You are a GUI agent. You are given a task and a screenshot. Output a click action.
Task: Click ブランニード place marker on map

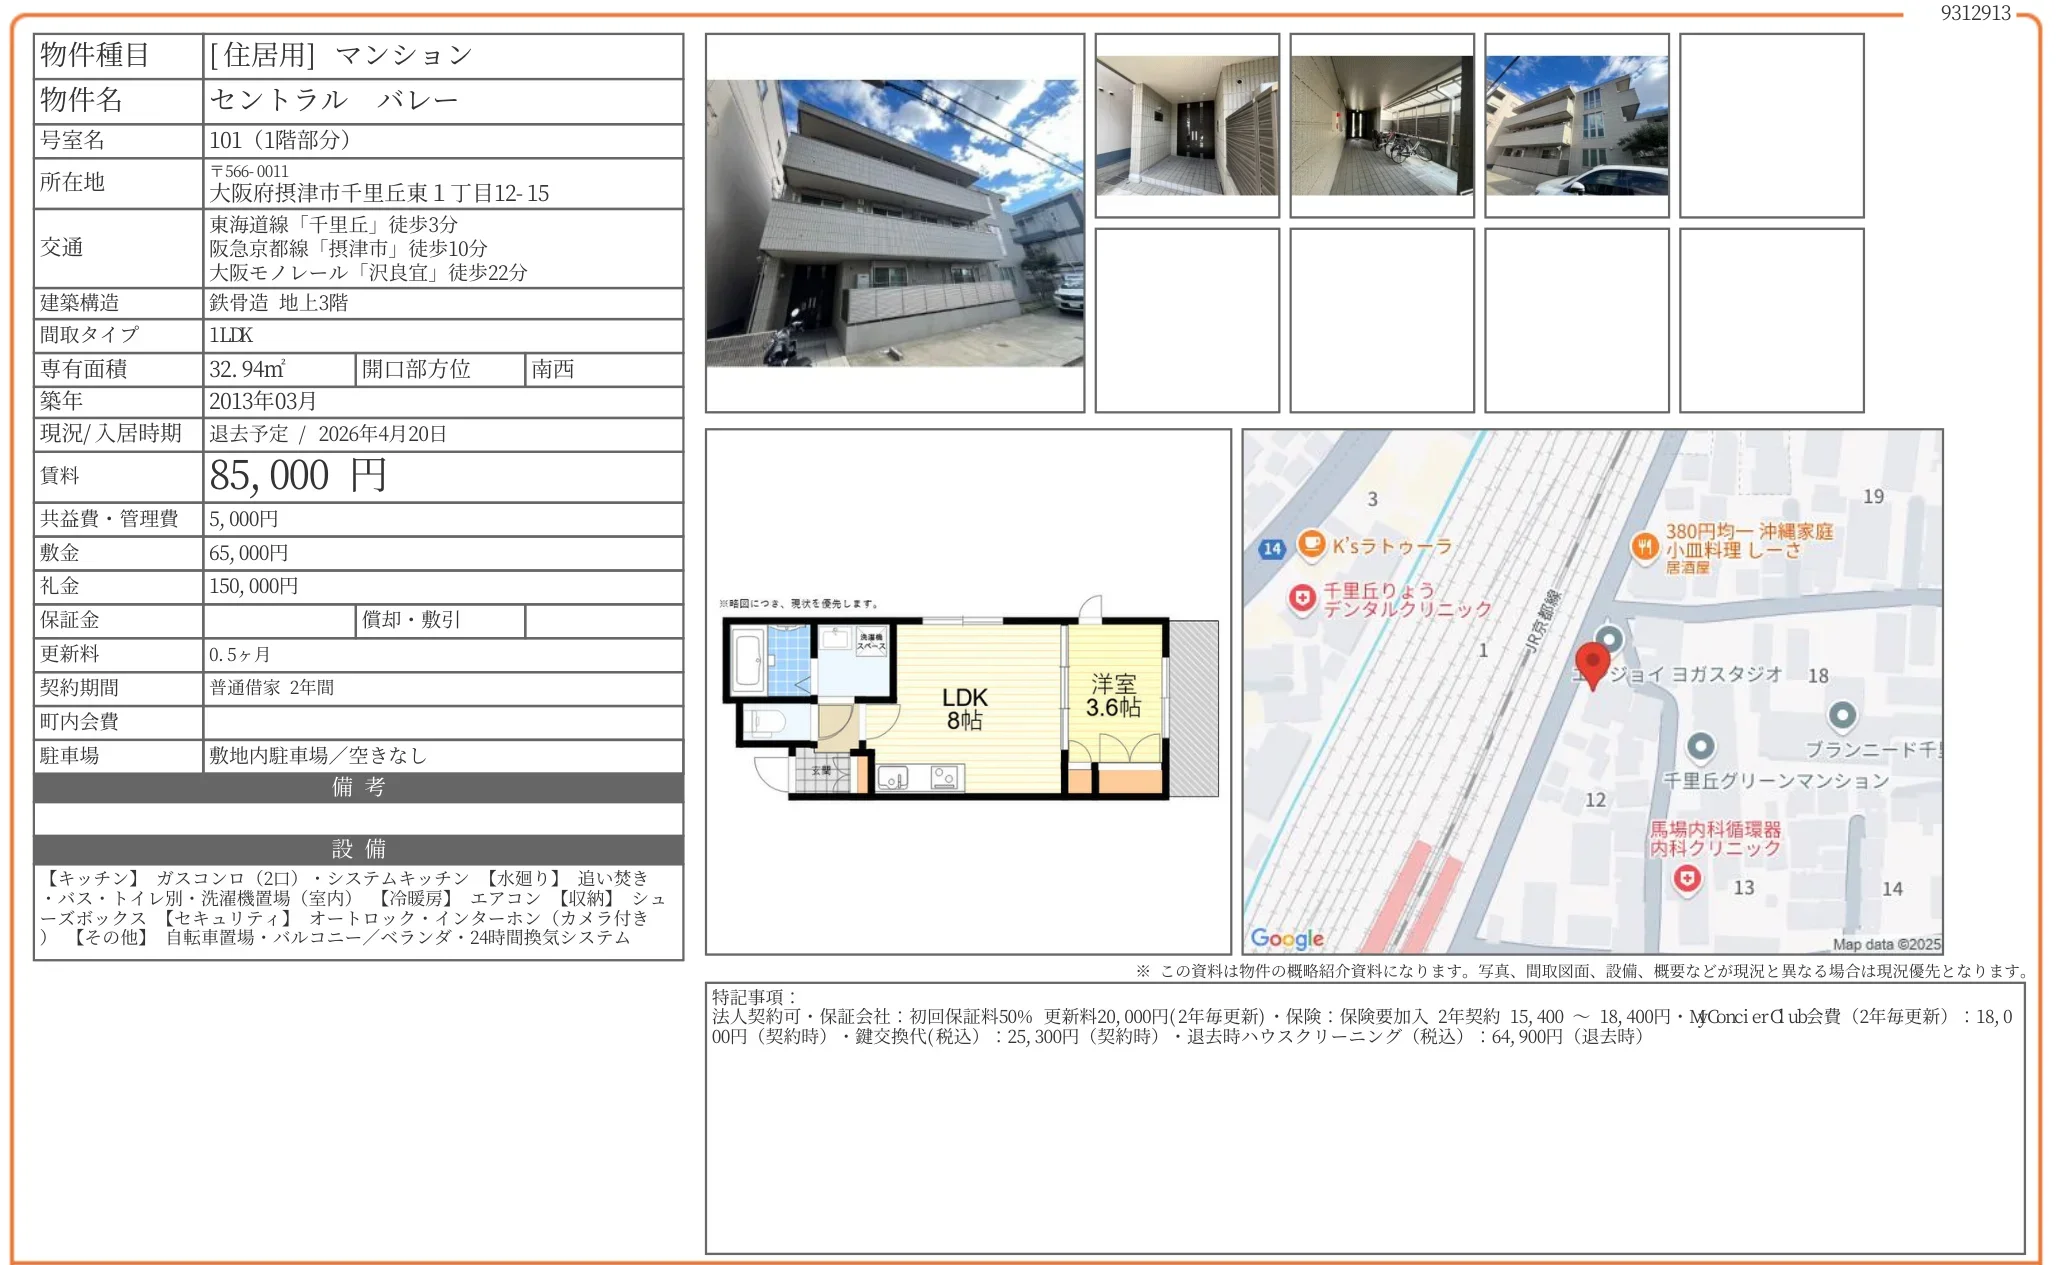point(1842,715)
